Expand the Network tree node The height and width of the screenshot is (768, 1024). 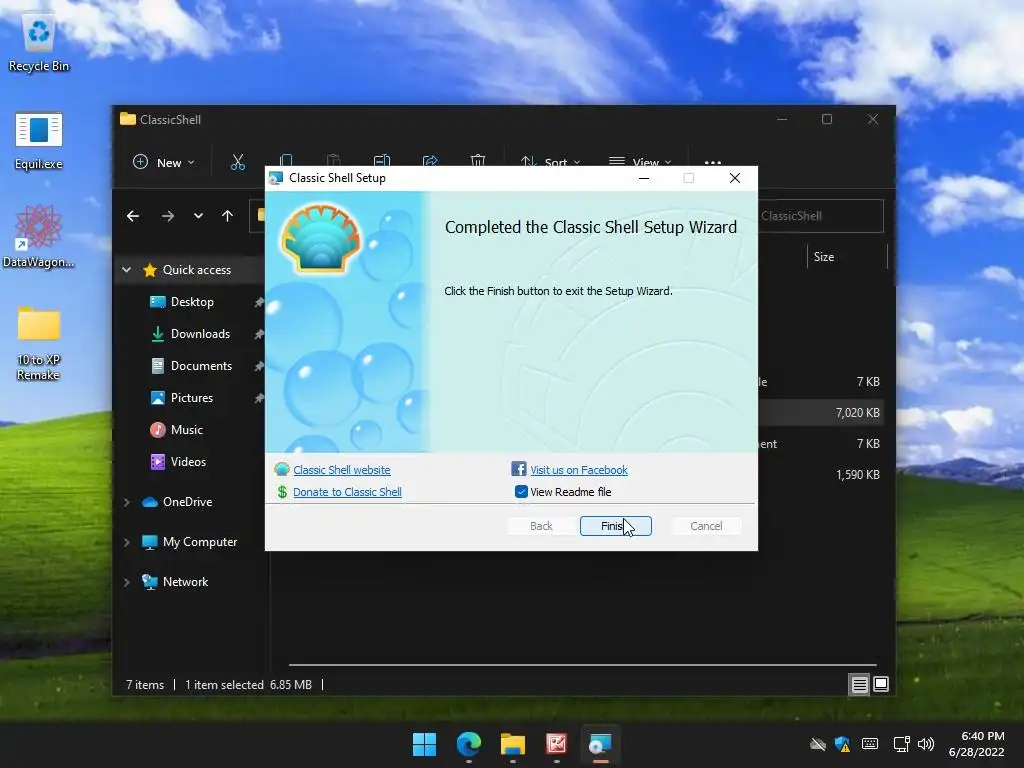click(127, 582)
